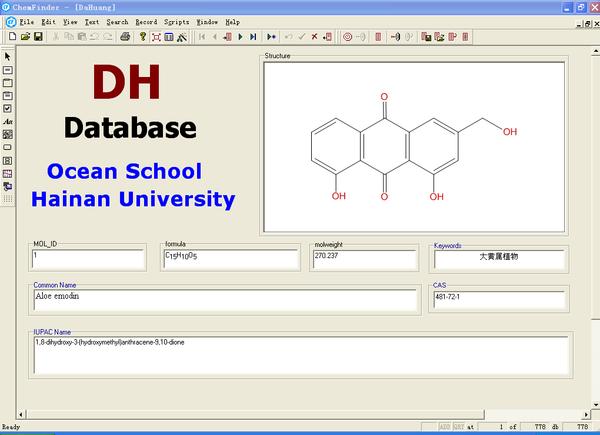Go to the previous record
This screenshot has height=435, width=600.
pyautogui.click(x=215, y=37)
